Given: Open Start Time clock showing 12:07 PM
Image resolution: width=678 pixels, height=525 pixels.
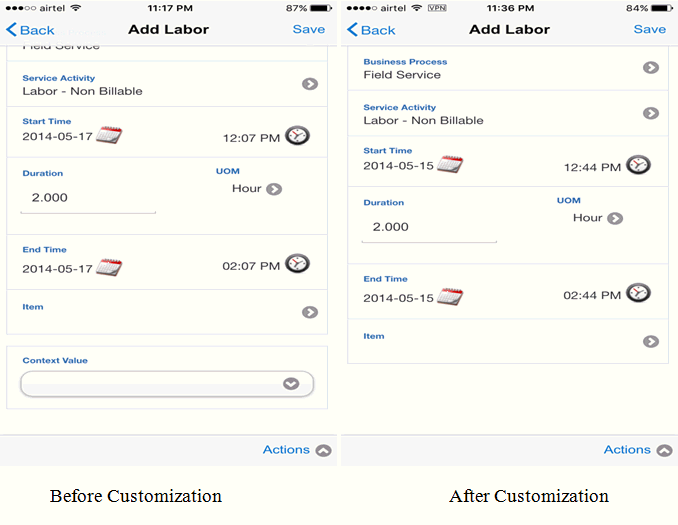Looking at the screenshot, I should tap(297, 135).
